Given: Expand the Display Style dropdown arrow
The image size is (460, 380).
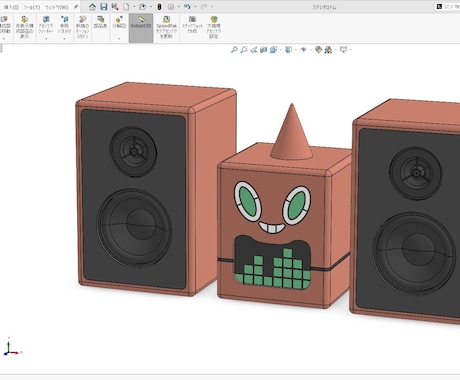Looking at the screenshot, I should (x=295, y=50).
